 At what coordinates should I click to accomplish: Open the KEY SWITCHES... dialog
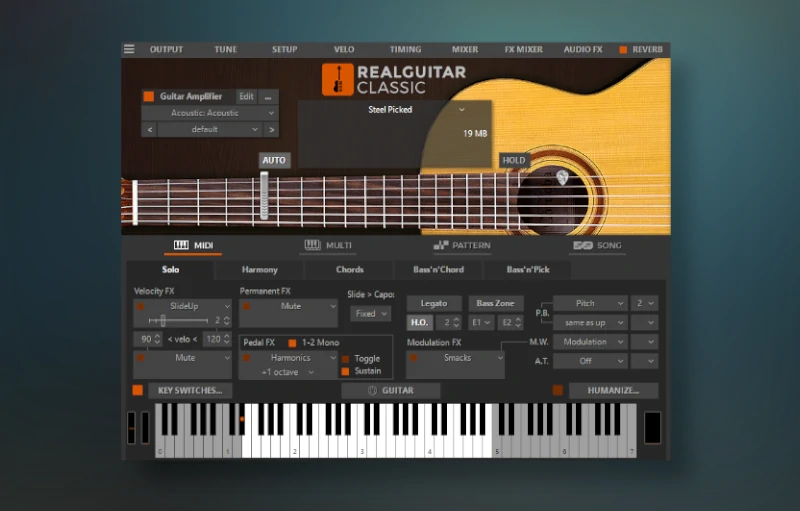(x=190, y=391)
